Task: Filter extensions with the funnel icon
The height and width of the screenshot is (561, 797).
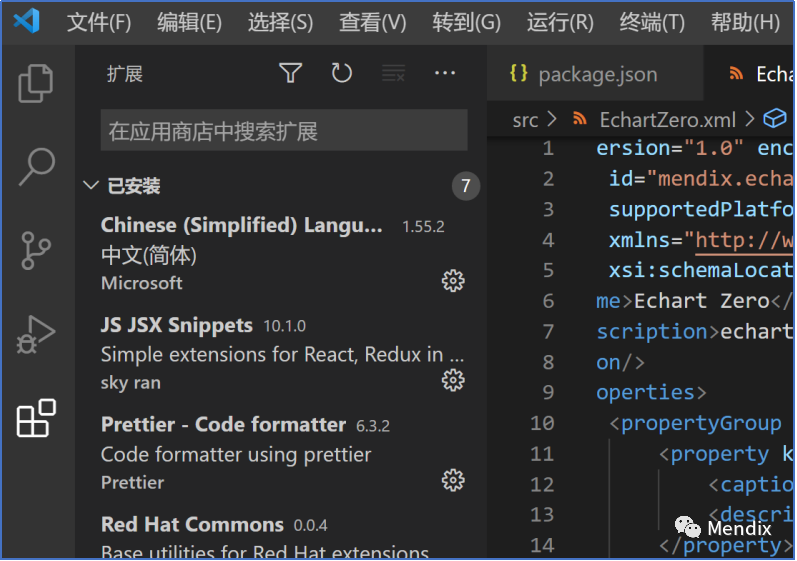Action: click(x=291, y=73)
